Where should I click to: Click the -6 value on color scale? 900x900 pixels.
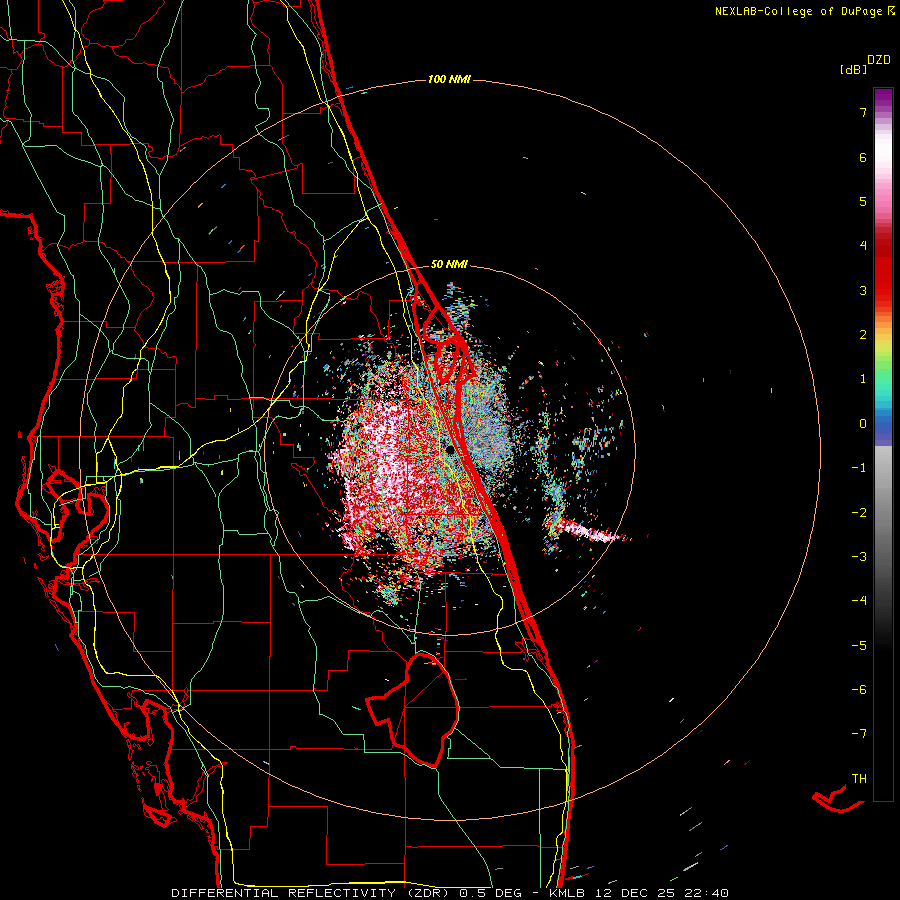(859, 690)
